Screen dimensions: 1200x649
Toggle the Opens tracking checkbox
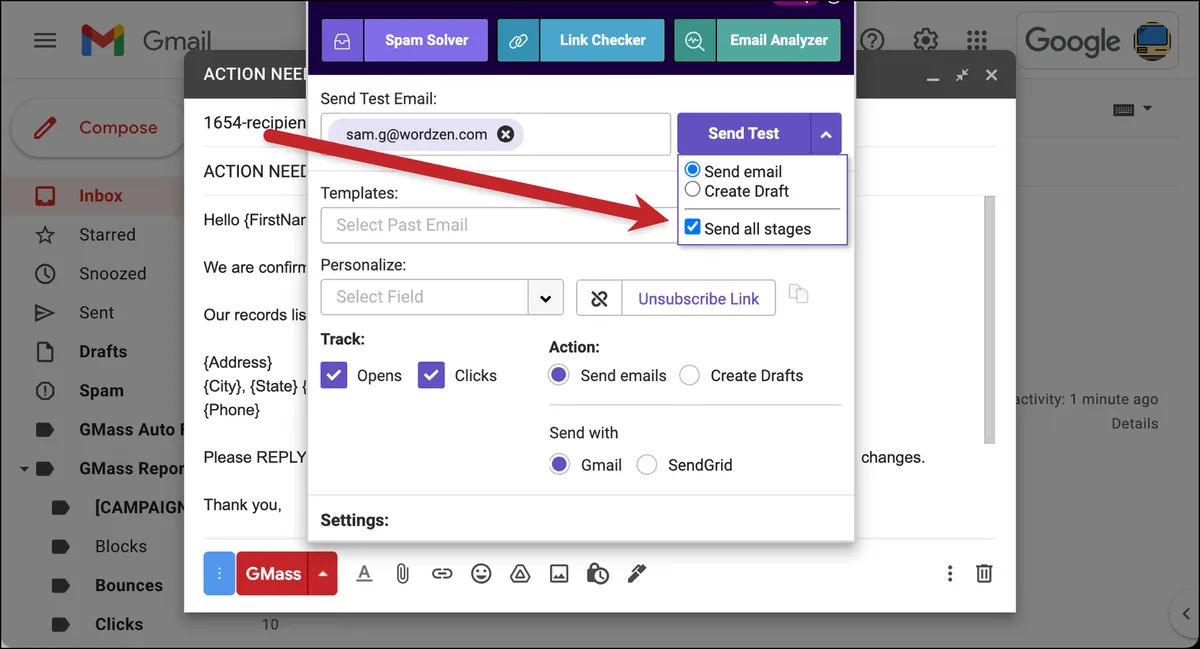[x=334, y=375]
